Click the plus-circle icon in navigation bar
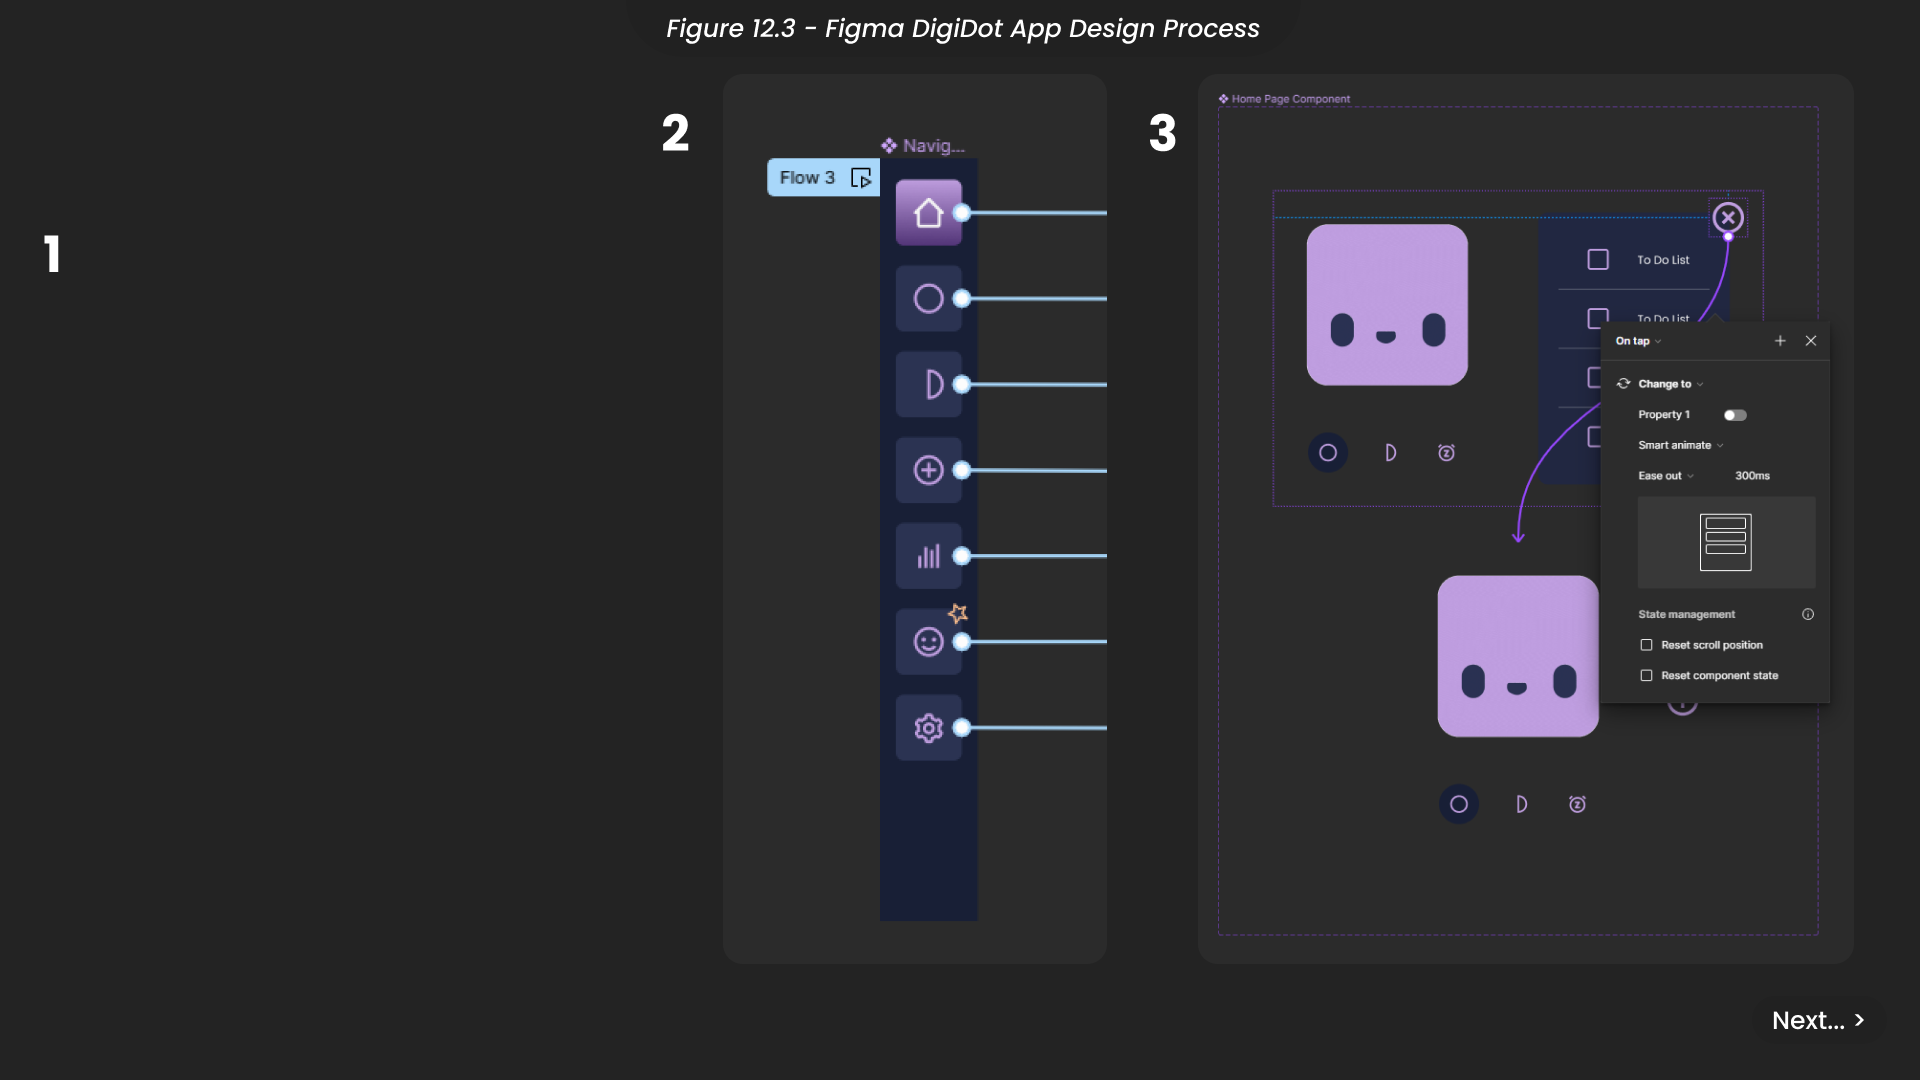Screen dimensions: 1920x1080 point(929,470)
